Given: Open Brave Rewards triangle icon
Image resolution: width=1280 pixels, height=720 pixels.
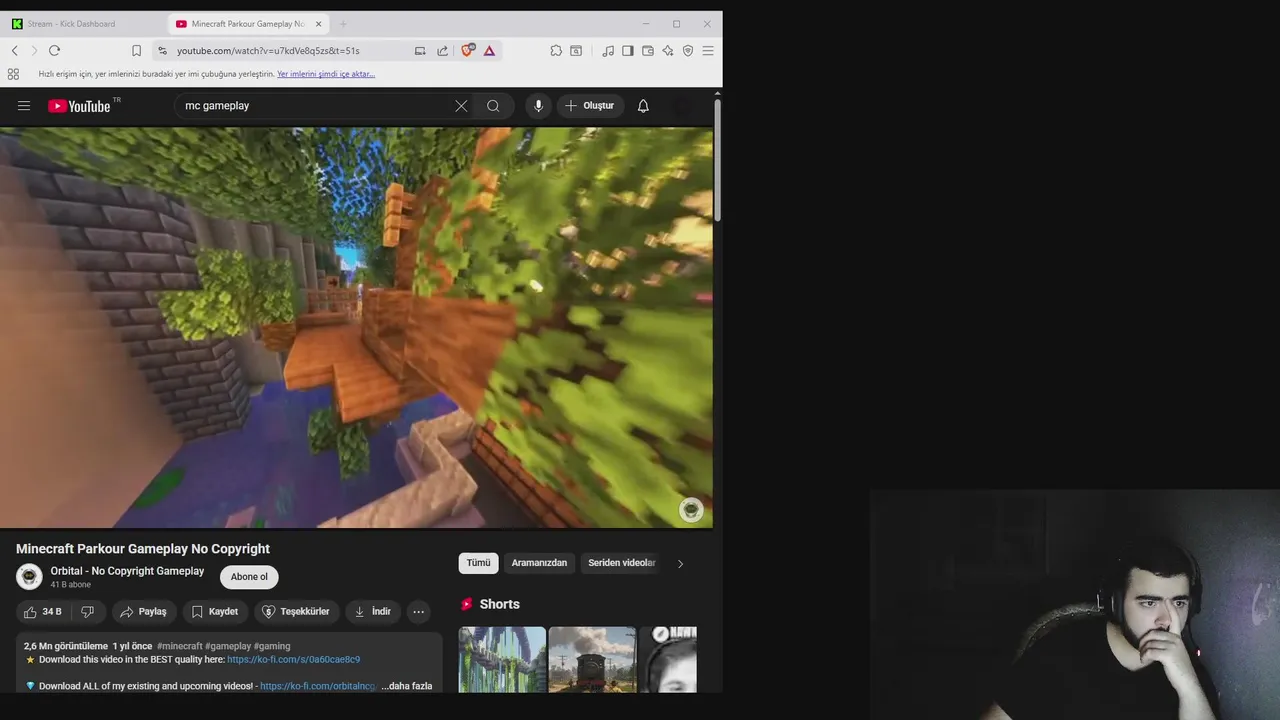Looking at the screenshot, I should click(x=489, y=51).
